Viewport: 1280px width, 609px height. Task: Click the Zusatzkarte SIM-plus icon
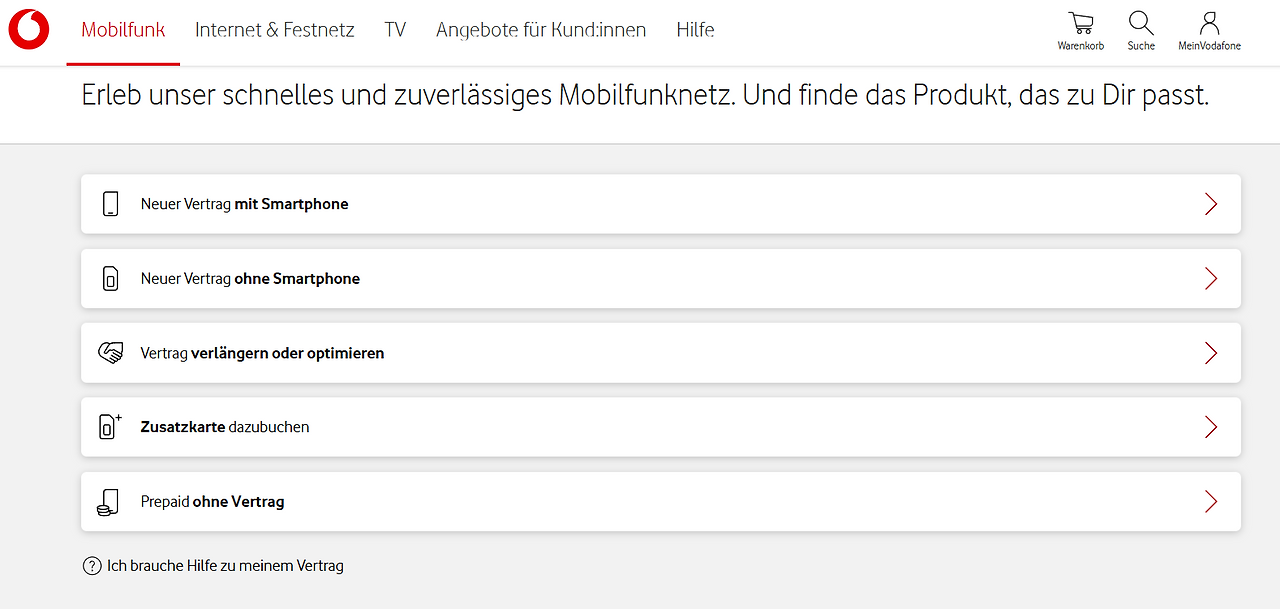pyautogui.click(x=110, y=427)
